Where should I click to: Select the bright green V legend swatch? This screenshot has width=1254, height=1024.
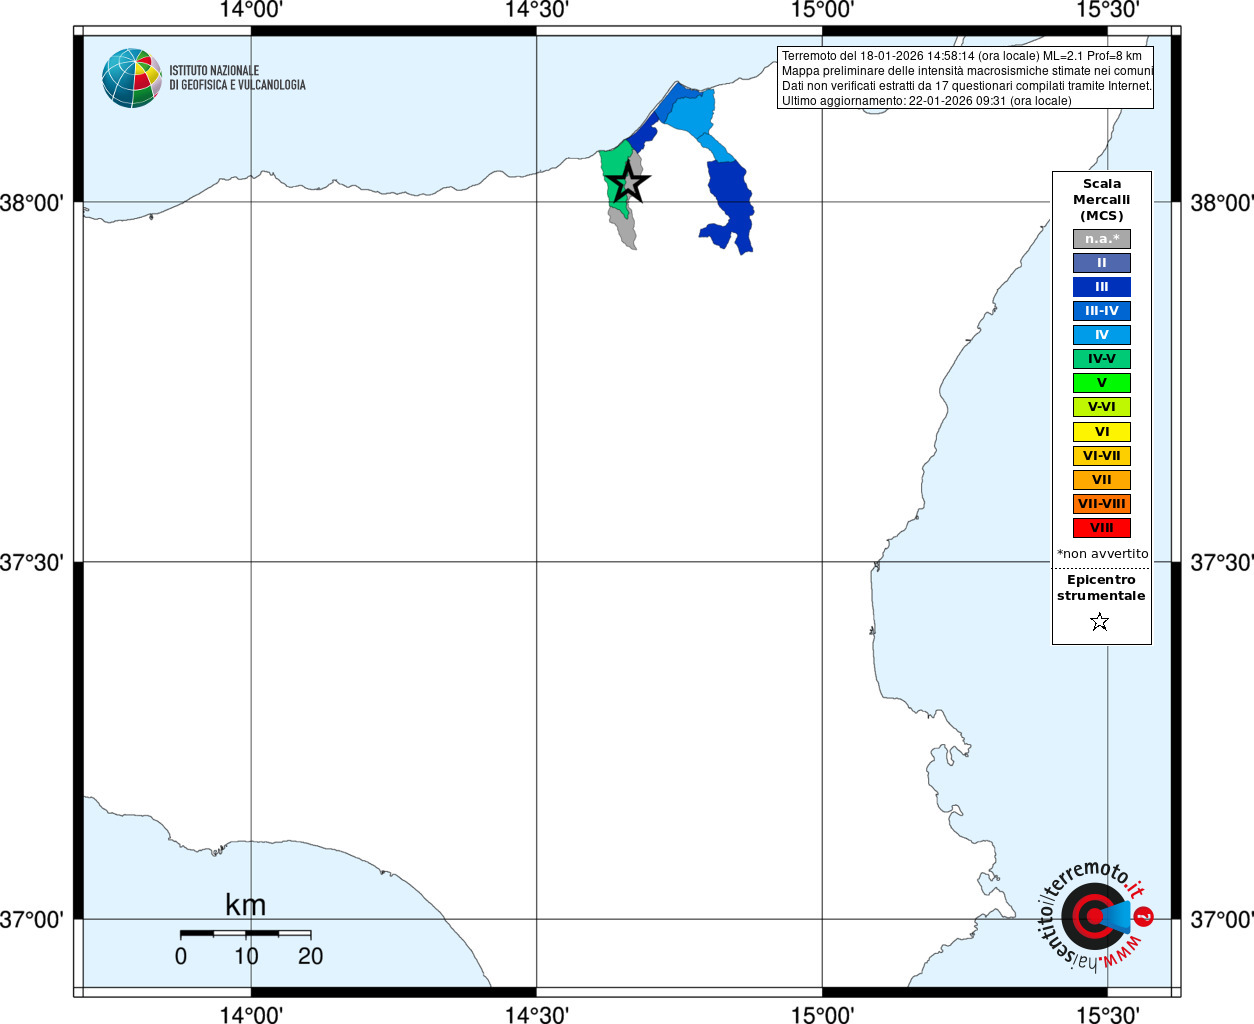pos(1102,383)
